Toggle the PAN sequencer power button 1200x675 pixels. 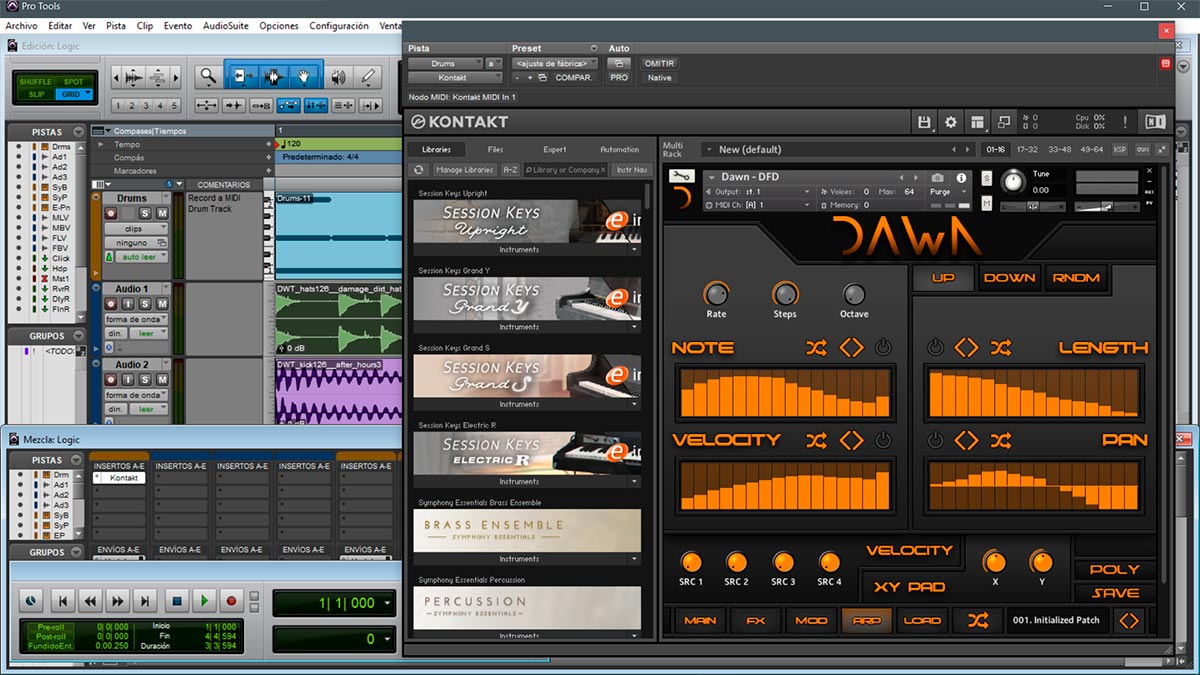(935, 440)
